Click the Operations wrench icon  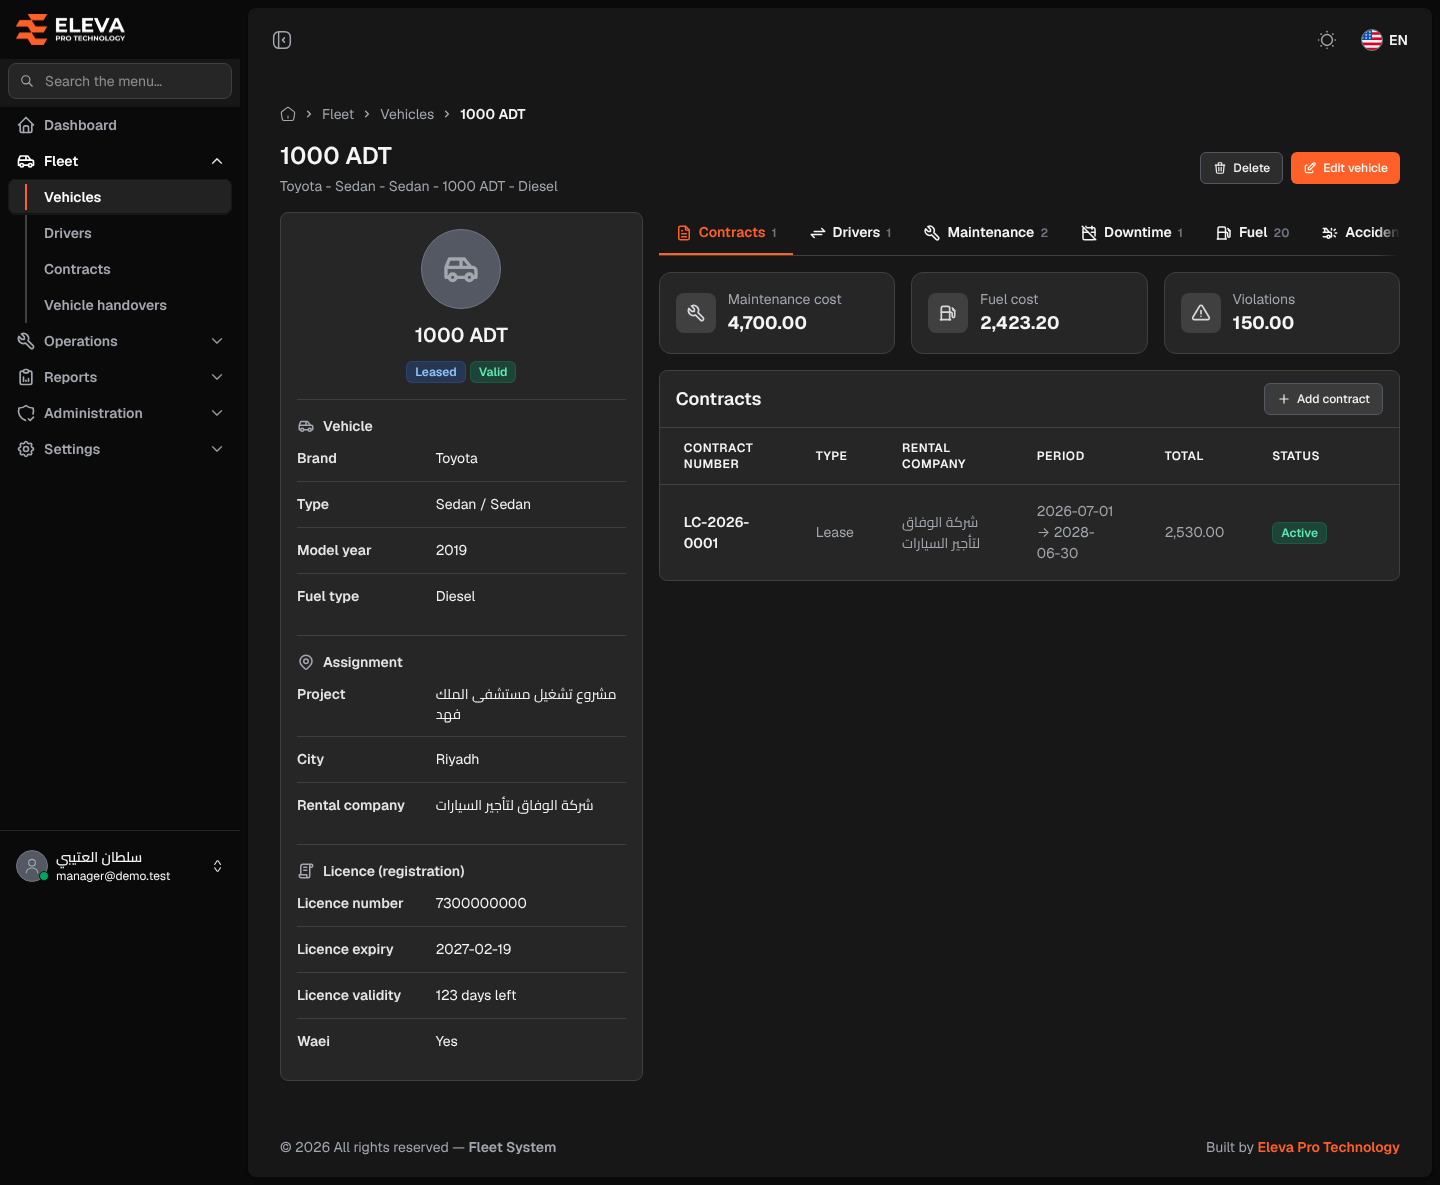coord(26,341)
